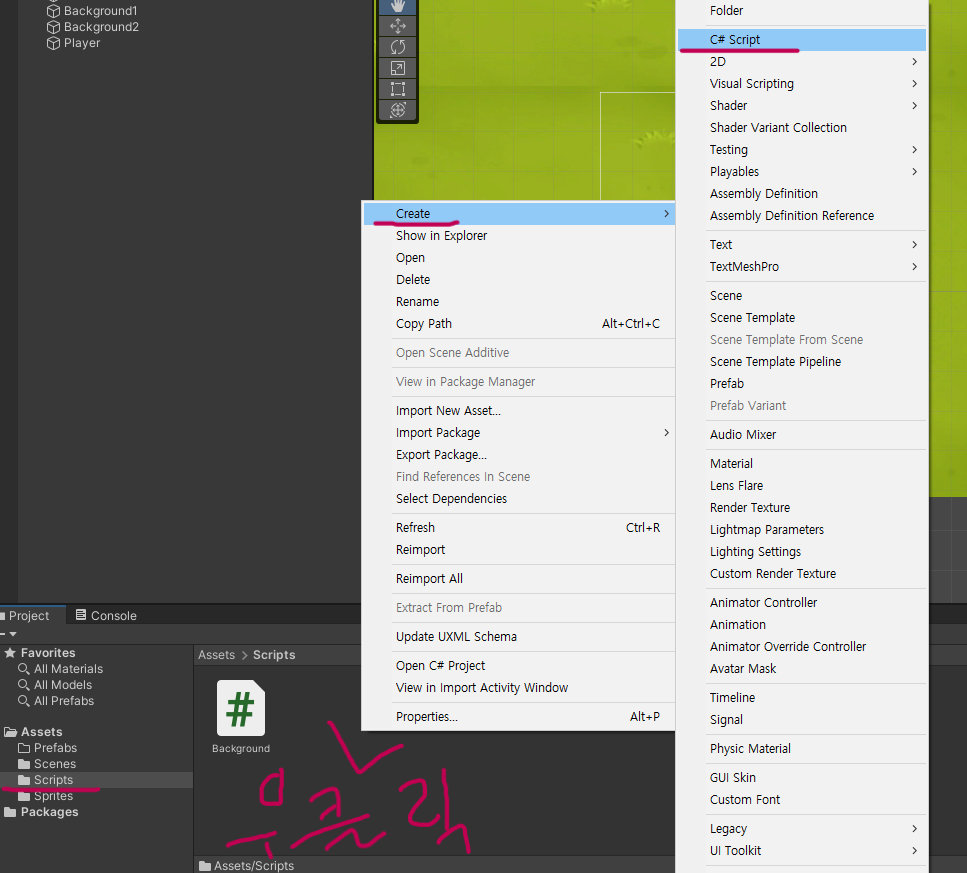Expand the 2D submenu arrow
This screenshot has width=967, height=873.
[x=914, y=62]
